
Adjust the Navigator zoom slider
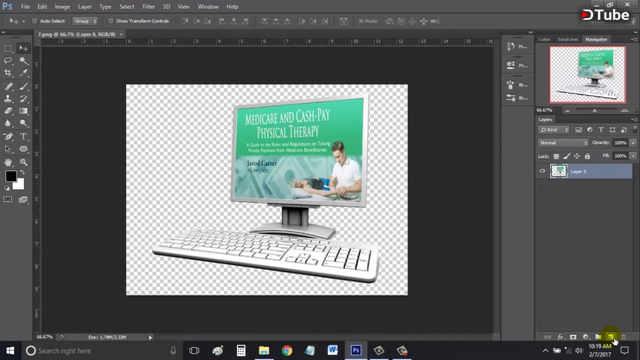pos(595,110)
